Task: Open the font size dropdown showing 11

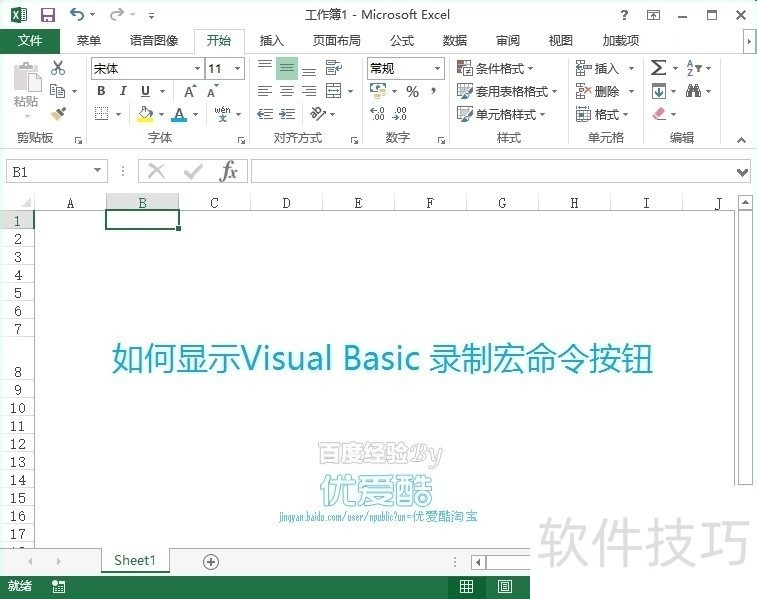Action: tap(237, 69)
